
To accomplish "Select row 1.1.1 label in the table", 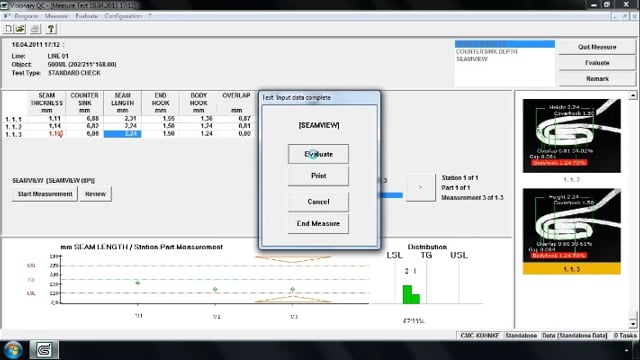I will pyautogui.click(x=13, y=119).
